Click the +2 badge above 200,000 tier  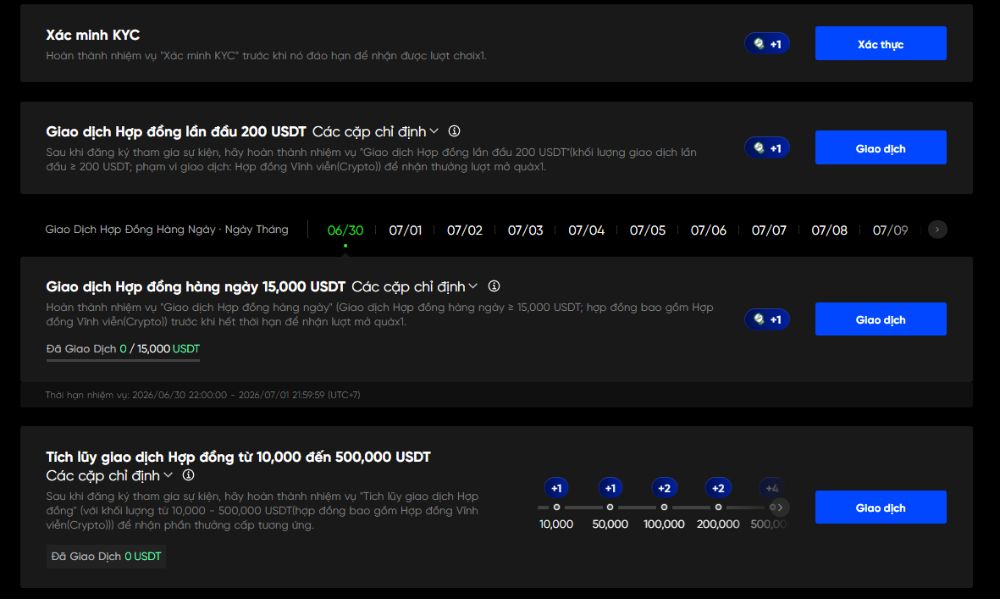718,488
